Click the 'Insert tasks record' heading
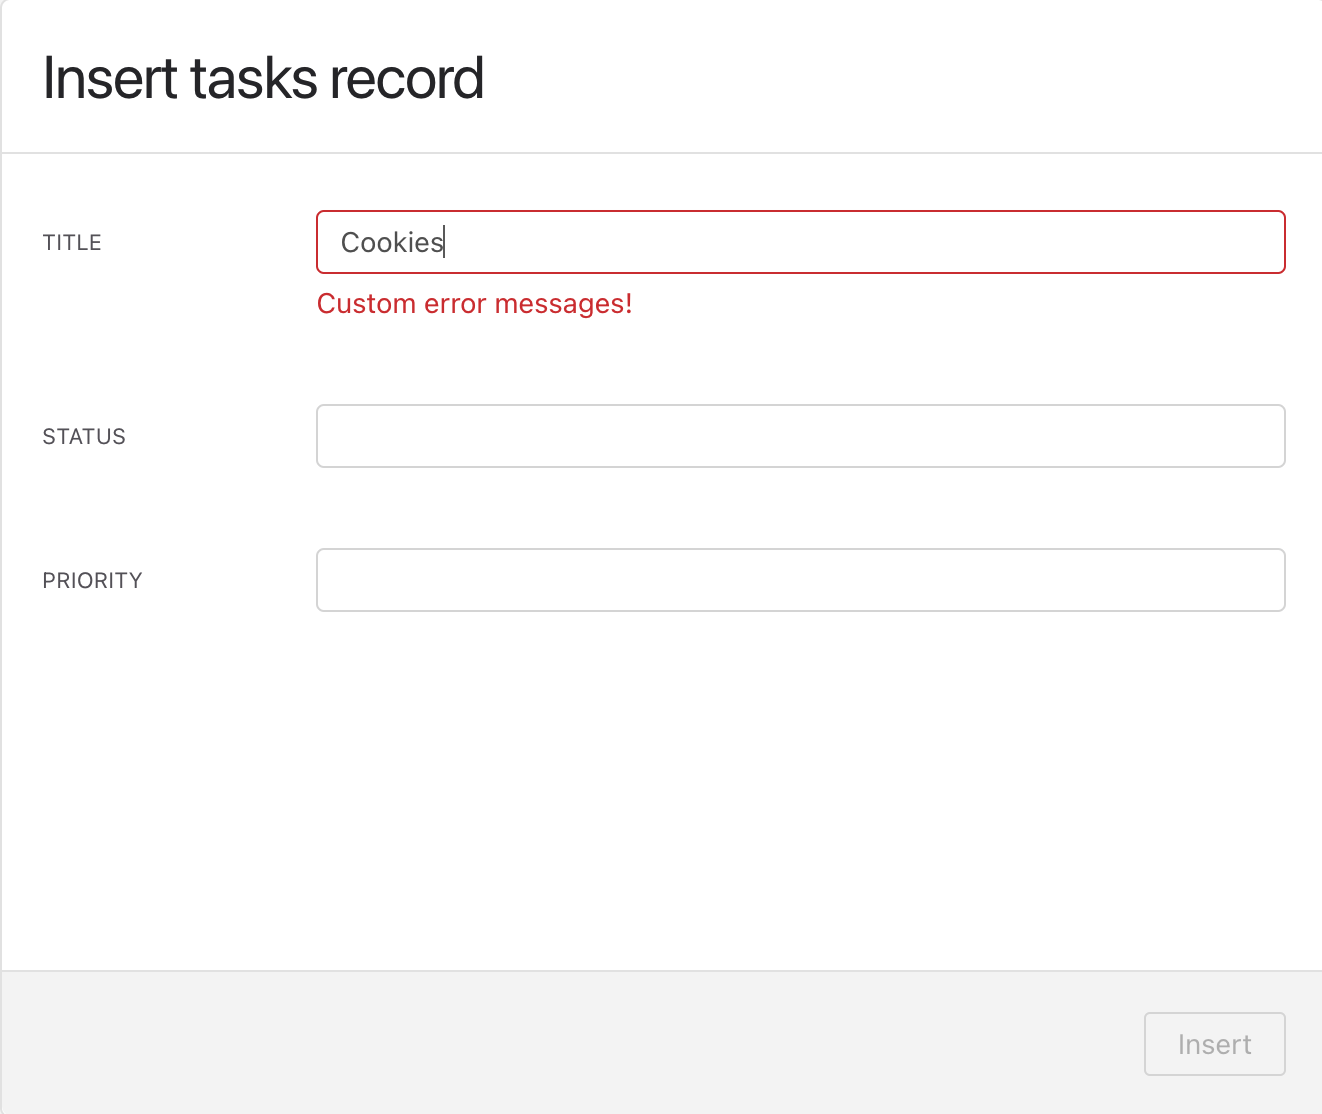Screen dimensions: 1322x1114 (264, 78)
